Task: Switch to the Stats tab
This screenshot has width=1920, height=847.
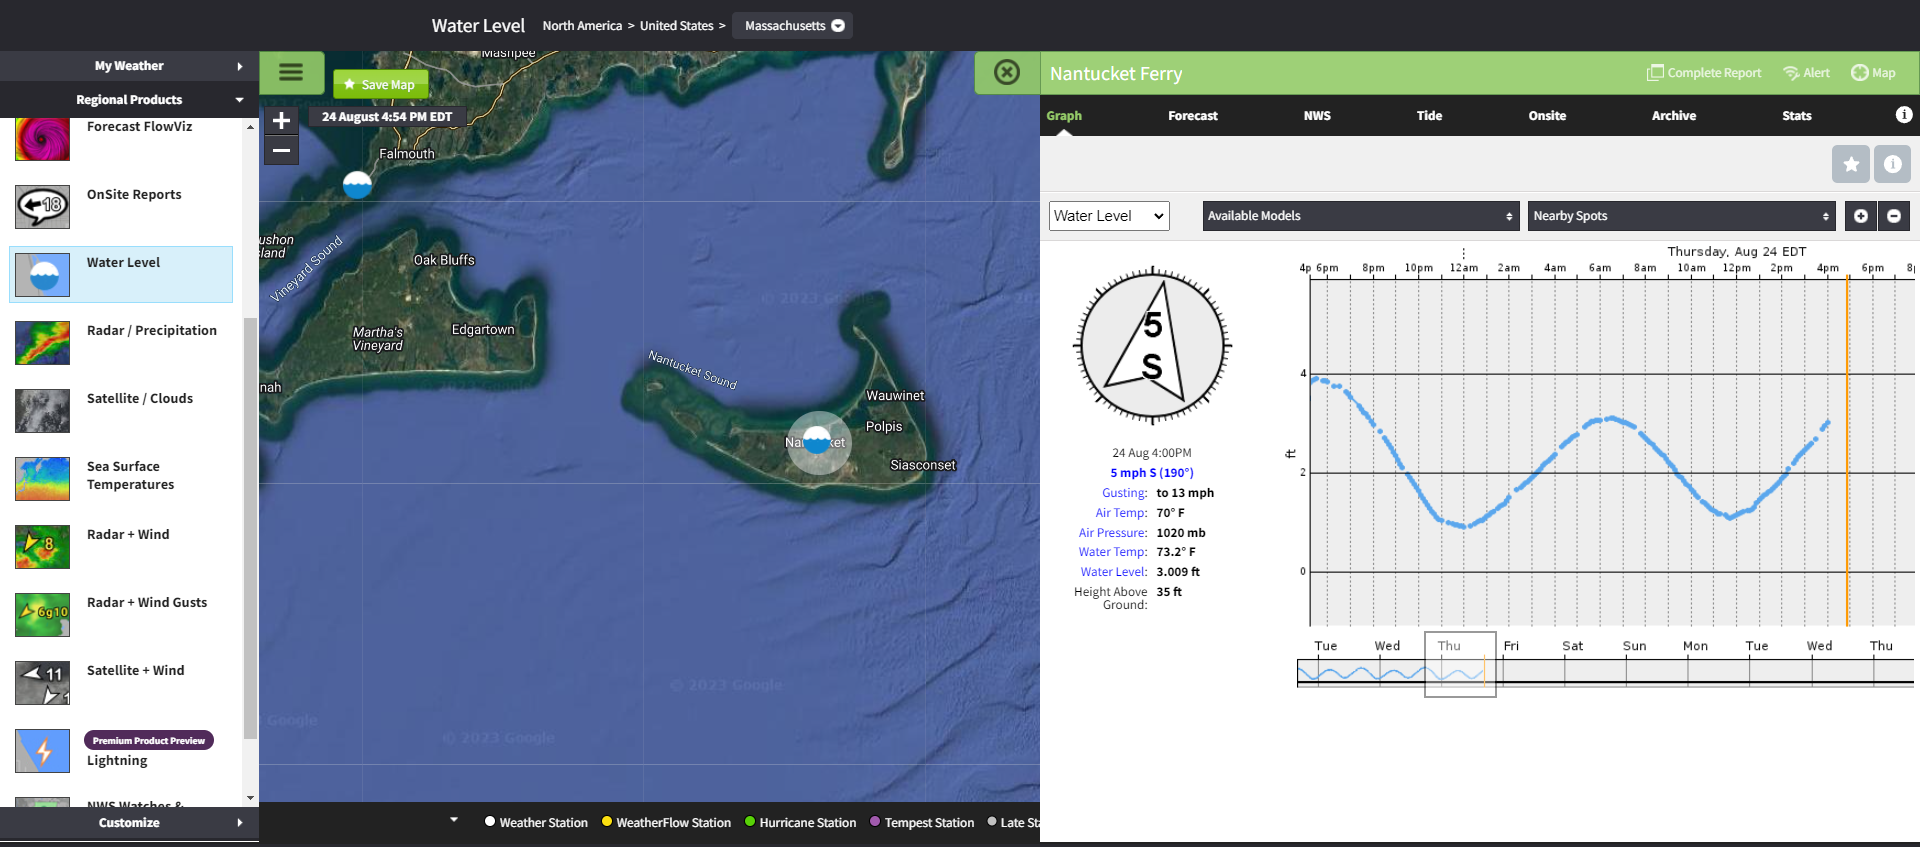Action: click(1797, 116)
